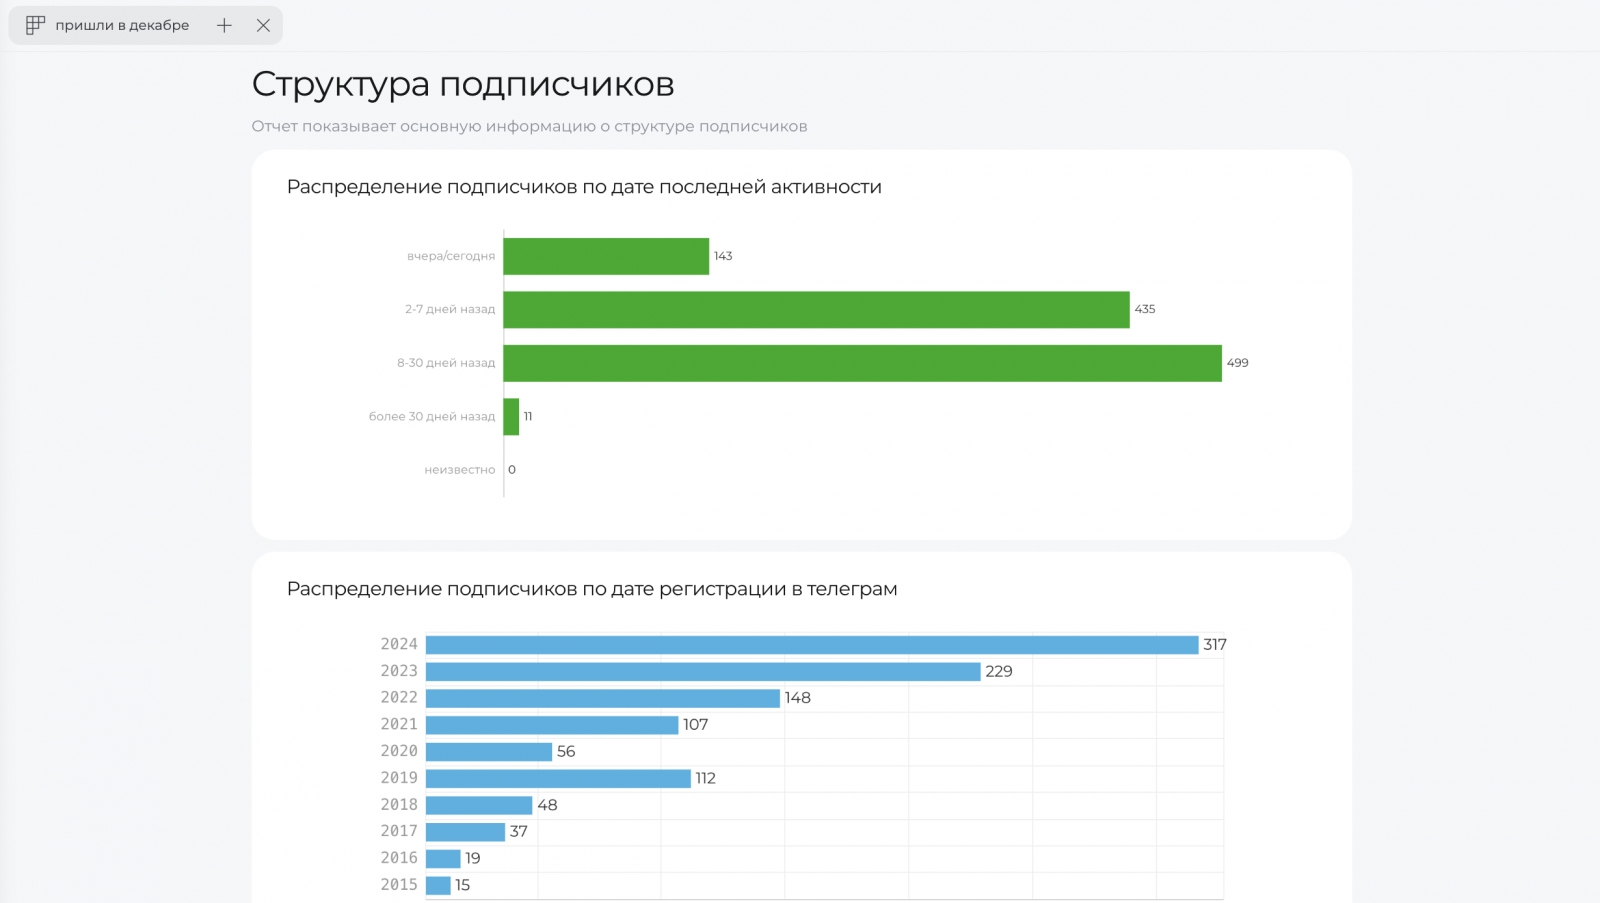
Task: Click the "неизвестно" axis label
Action: pyautogui.click(x=460, y=470)
